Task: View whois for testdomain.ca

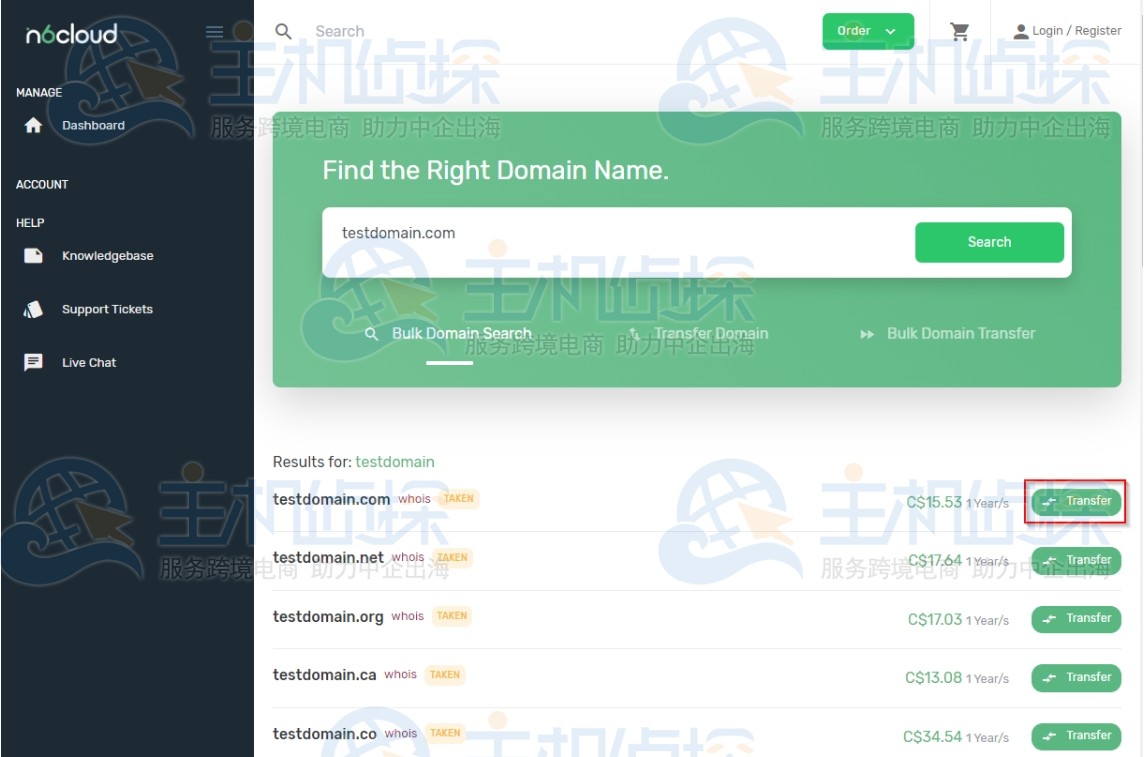Action: coord(401,675)
